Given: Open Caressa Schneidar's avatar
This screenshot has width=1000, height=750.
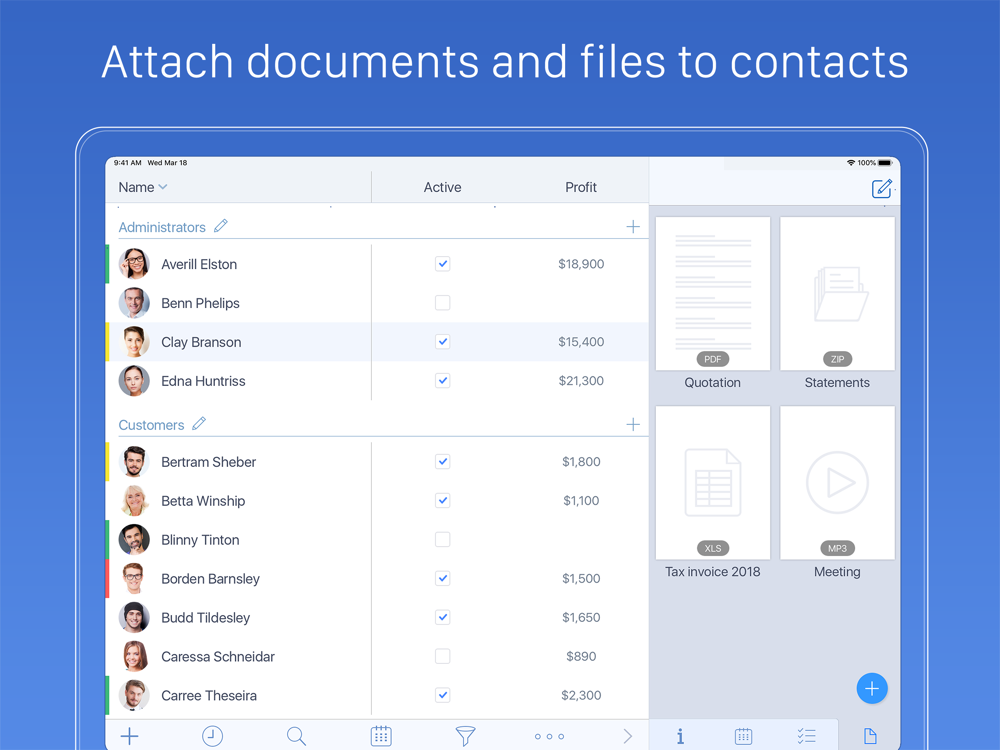Looking at the screenshot, I should (134, 656).
